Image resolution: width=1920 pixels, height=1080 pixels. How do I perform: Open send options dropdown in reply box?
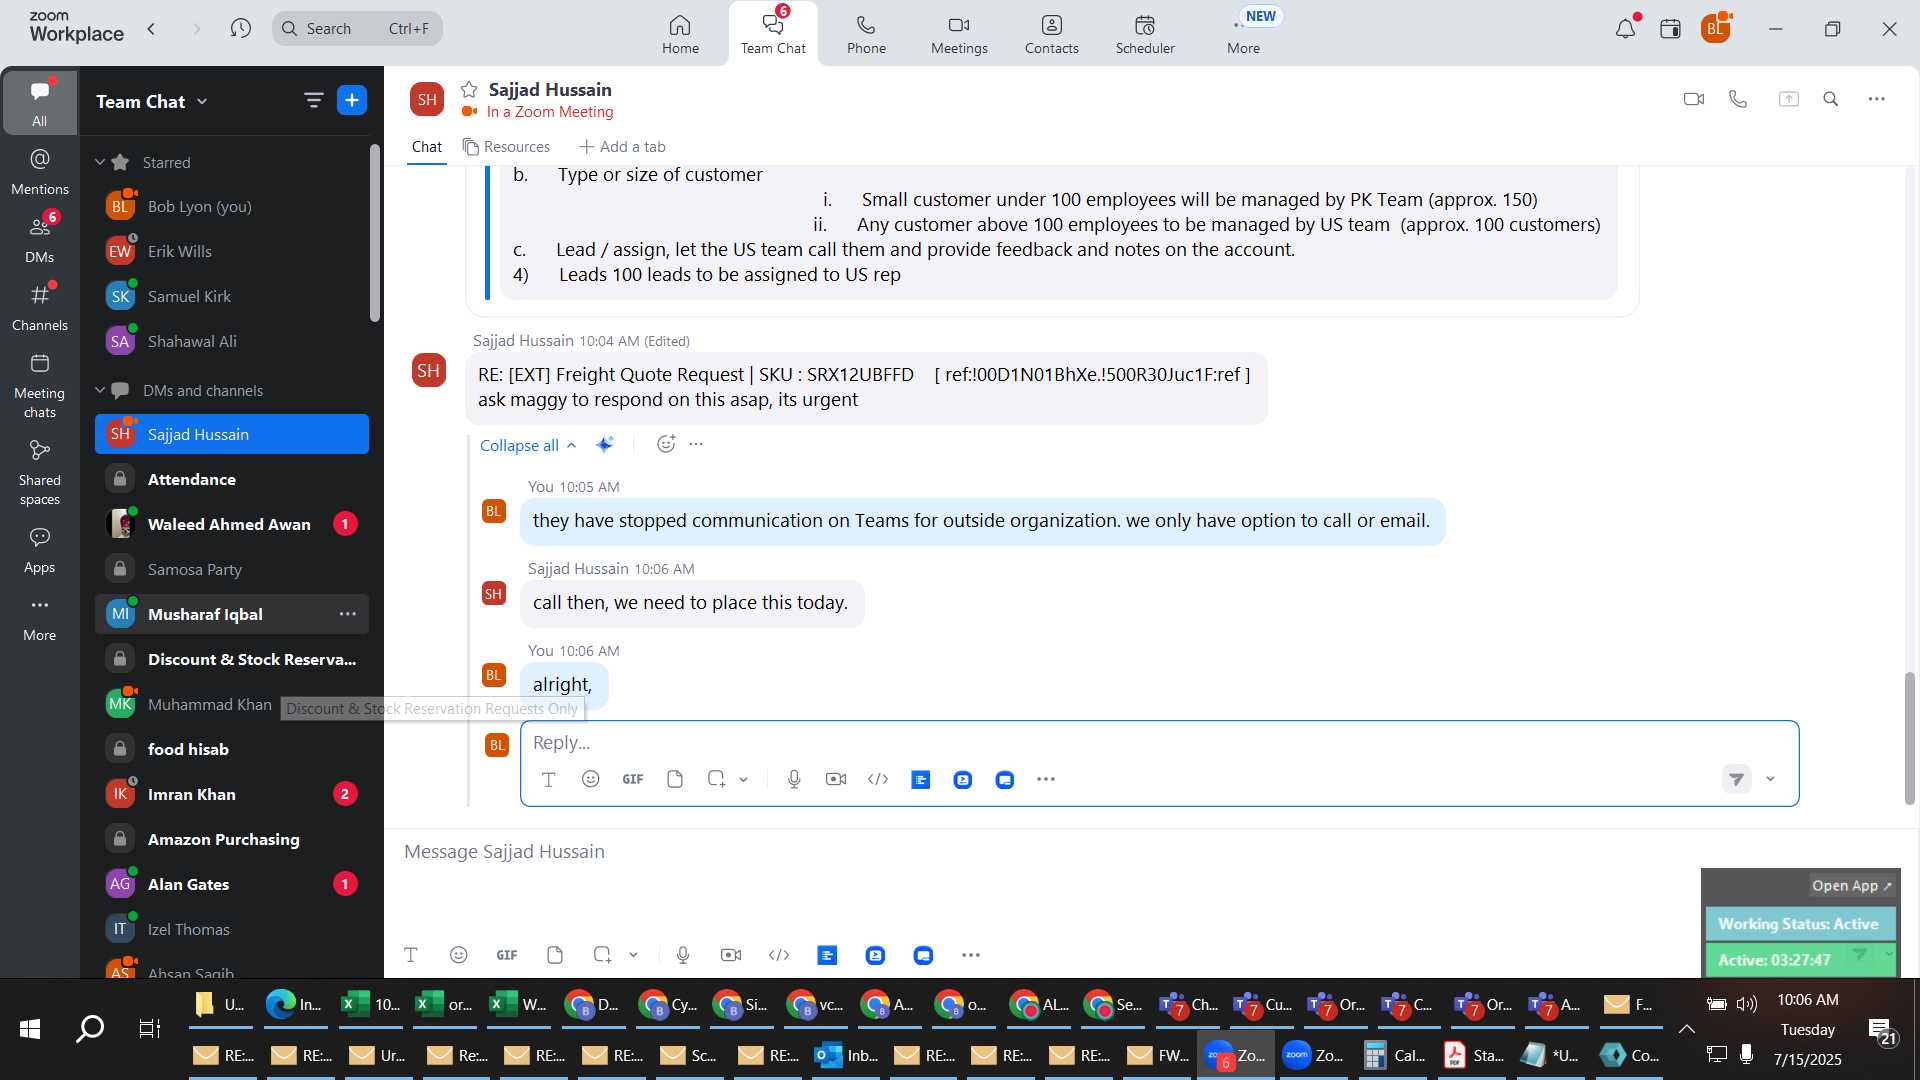1771,779
